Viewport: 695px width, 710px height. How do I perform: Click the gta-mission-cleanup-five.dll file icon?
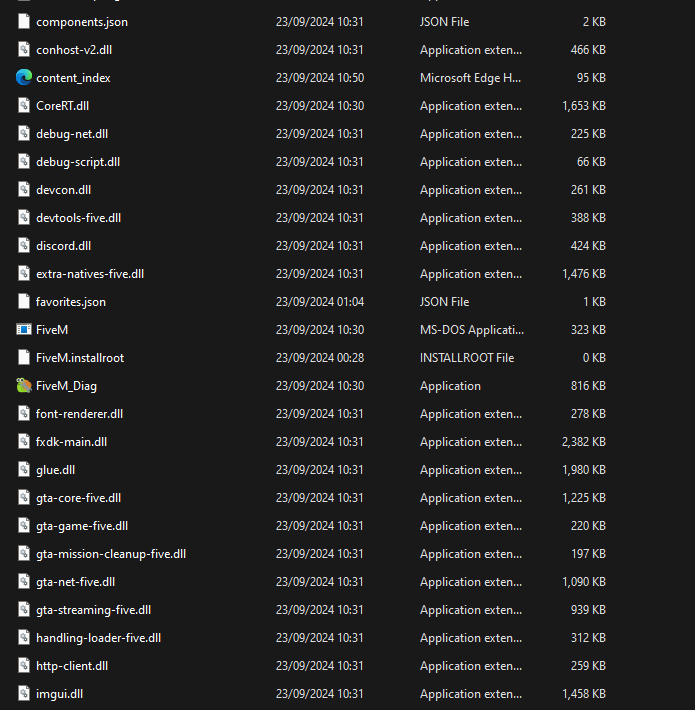(24, 554)
